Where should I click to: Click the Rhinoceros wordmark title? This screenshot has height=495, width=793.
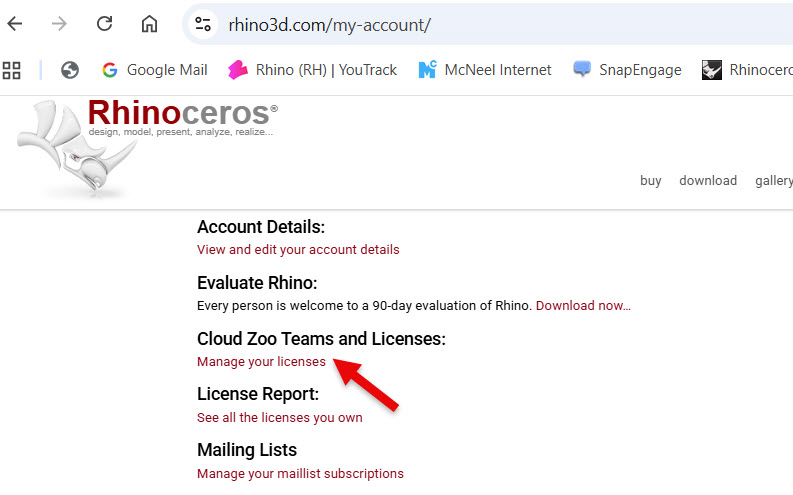coord(183,113)
